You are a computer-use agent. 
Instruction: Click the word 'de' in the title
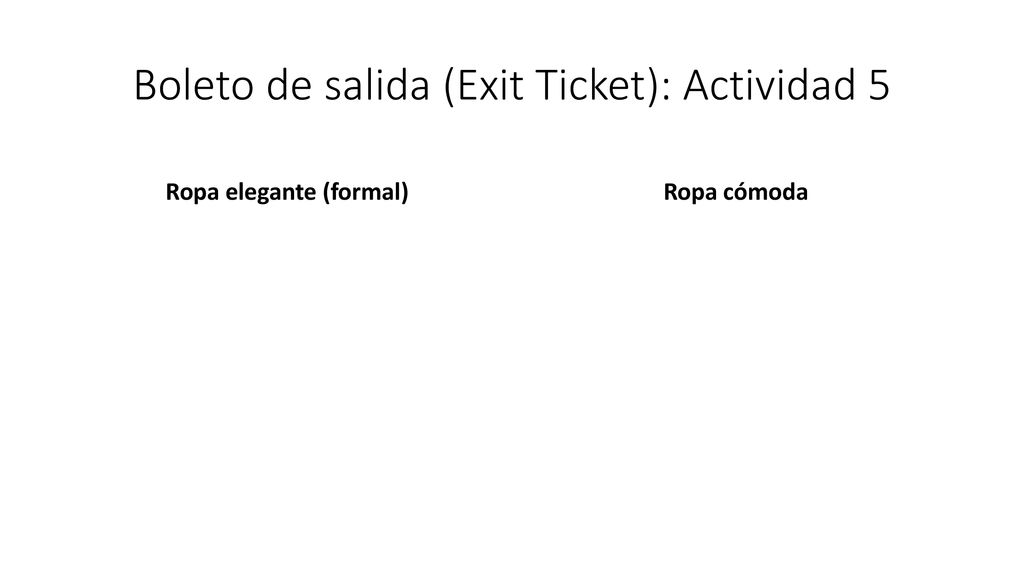289,86
